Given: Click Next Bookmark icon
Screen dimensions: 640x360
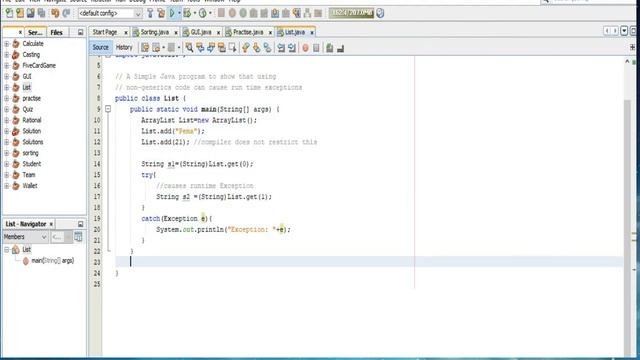Looking at the screenshot, I should click(256, 48).
